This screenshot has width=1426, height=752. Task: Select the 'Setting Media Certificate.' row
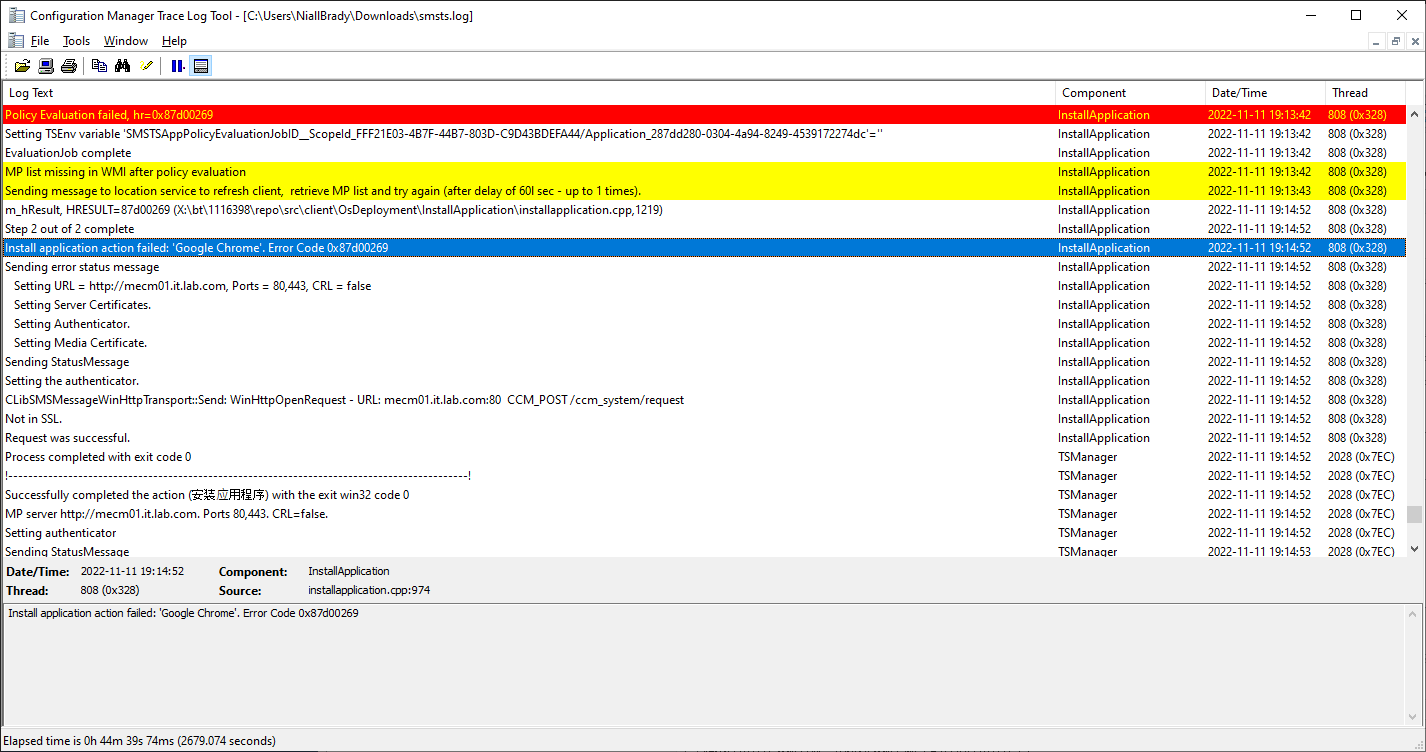click(704, 343)
